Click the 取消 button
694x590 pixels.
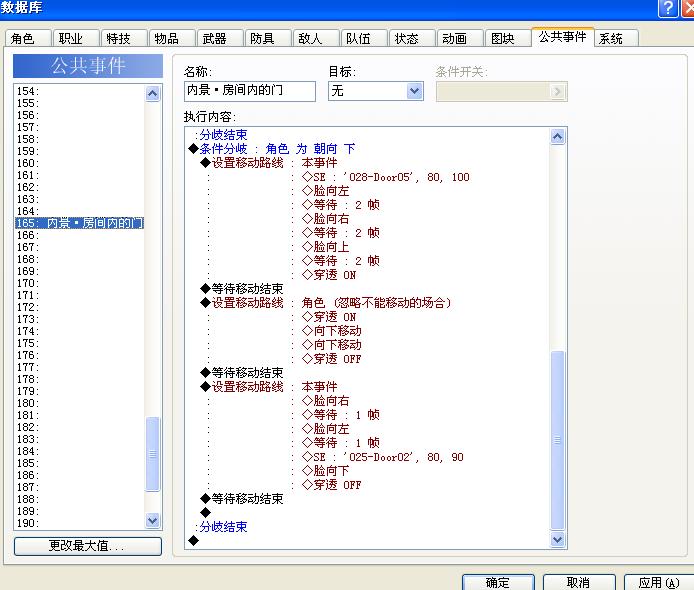579,582
